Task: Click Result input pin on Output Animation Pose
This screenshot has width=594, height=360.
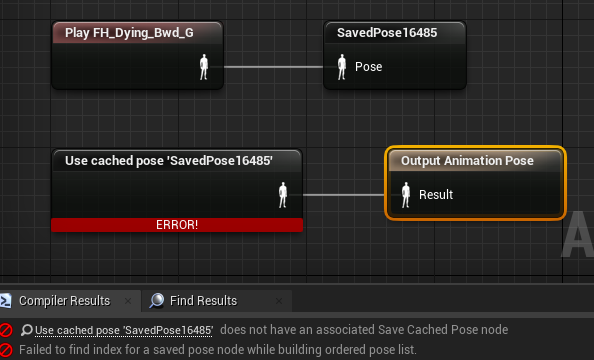Action: [x=406, y=195]
